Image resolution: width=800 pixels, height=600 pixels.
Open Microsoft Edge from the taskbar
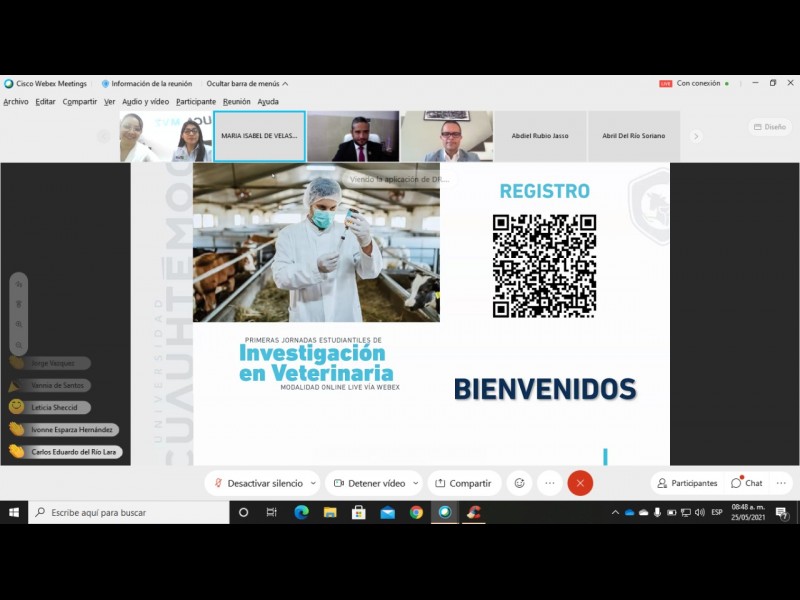301,512
